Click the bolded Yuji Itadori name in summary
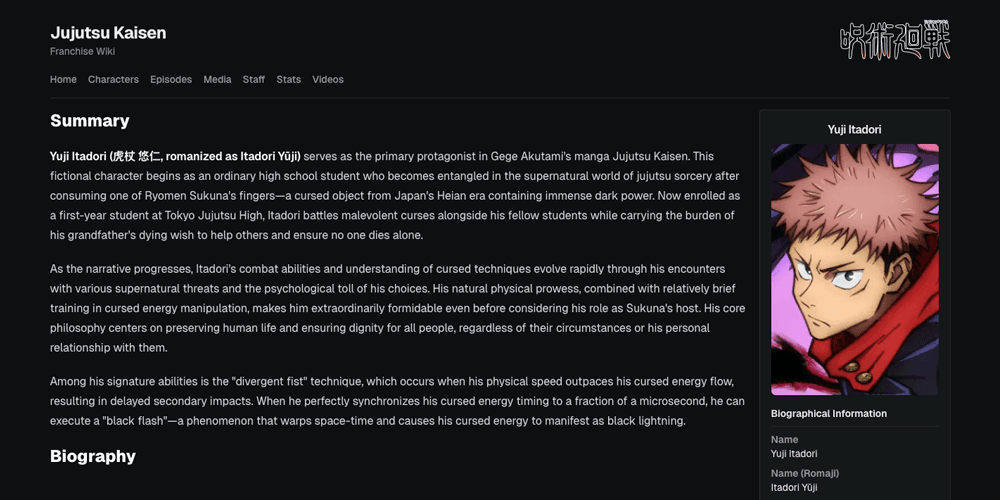Image resolution: width=1000 pixels, height=500 pixels. pyautogui.click(x=175, y=156)
